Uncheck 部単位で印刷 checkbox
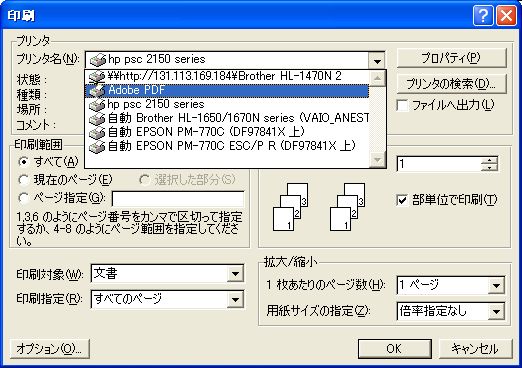The width and height of the screenshot is (522, 368). (x=402, y=200)
